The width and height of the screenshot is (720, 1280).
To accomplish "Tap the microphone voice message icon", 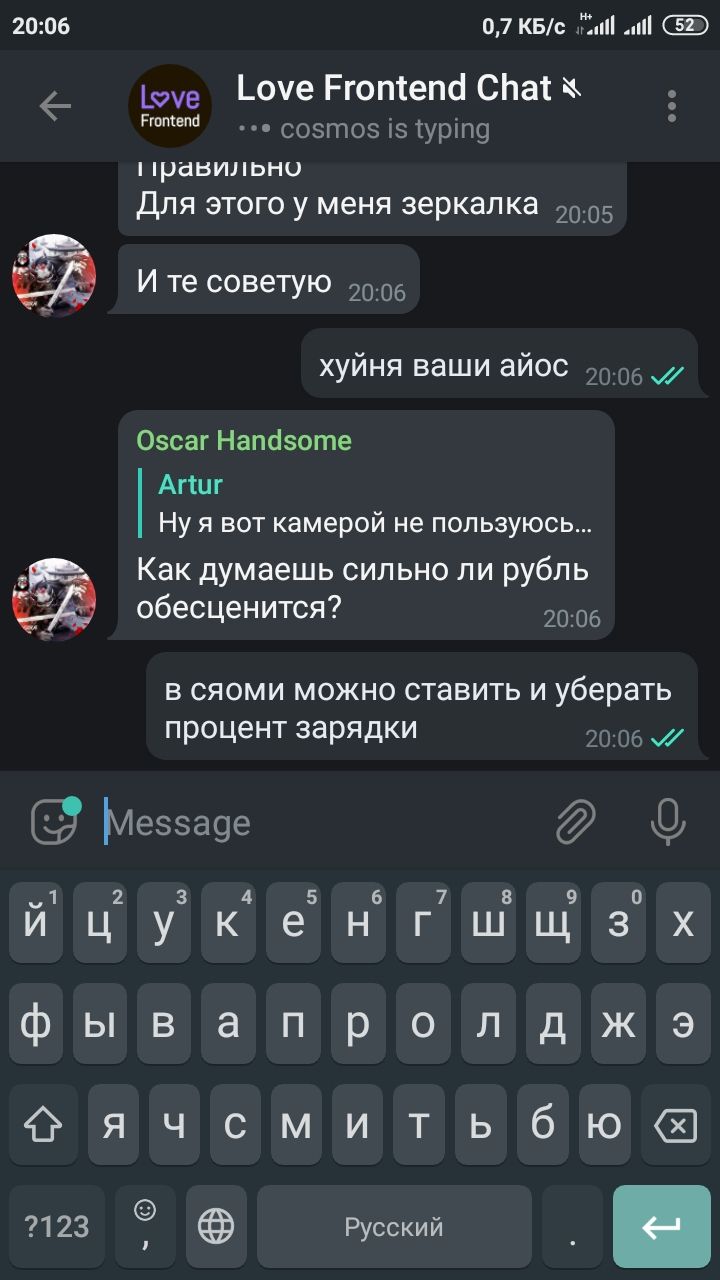I will coord(667,822).
